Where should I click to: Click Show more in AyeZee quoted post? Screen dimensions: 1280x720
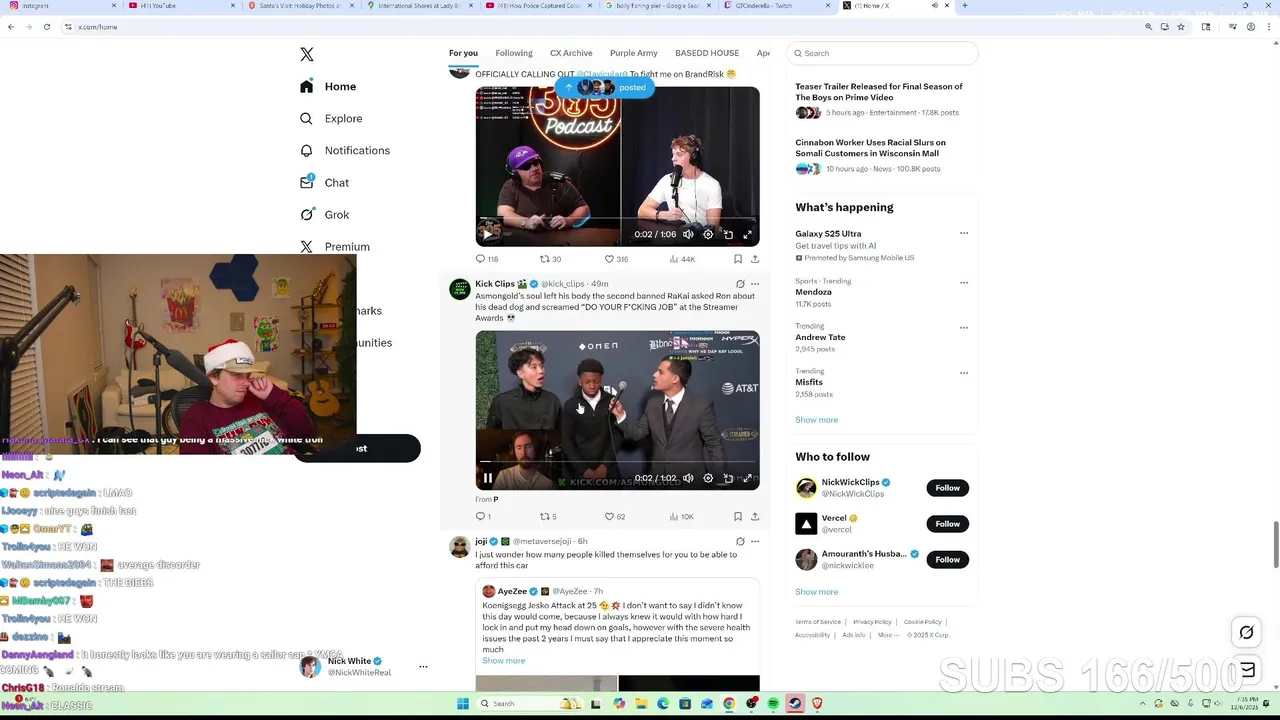[503, 661]
